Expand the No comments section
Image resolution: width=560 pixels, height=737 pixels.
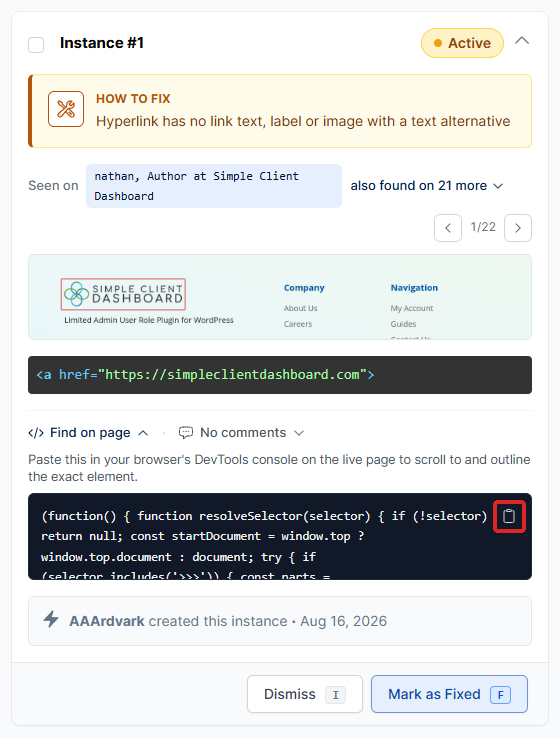point(242,432)
